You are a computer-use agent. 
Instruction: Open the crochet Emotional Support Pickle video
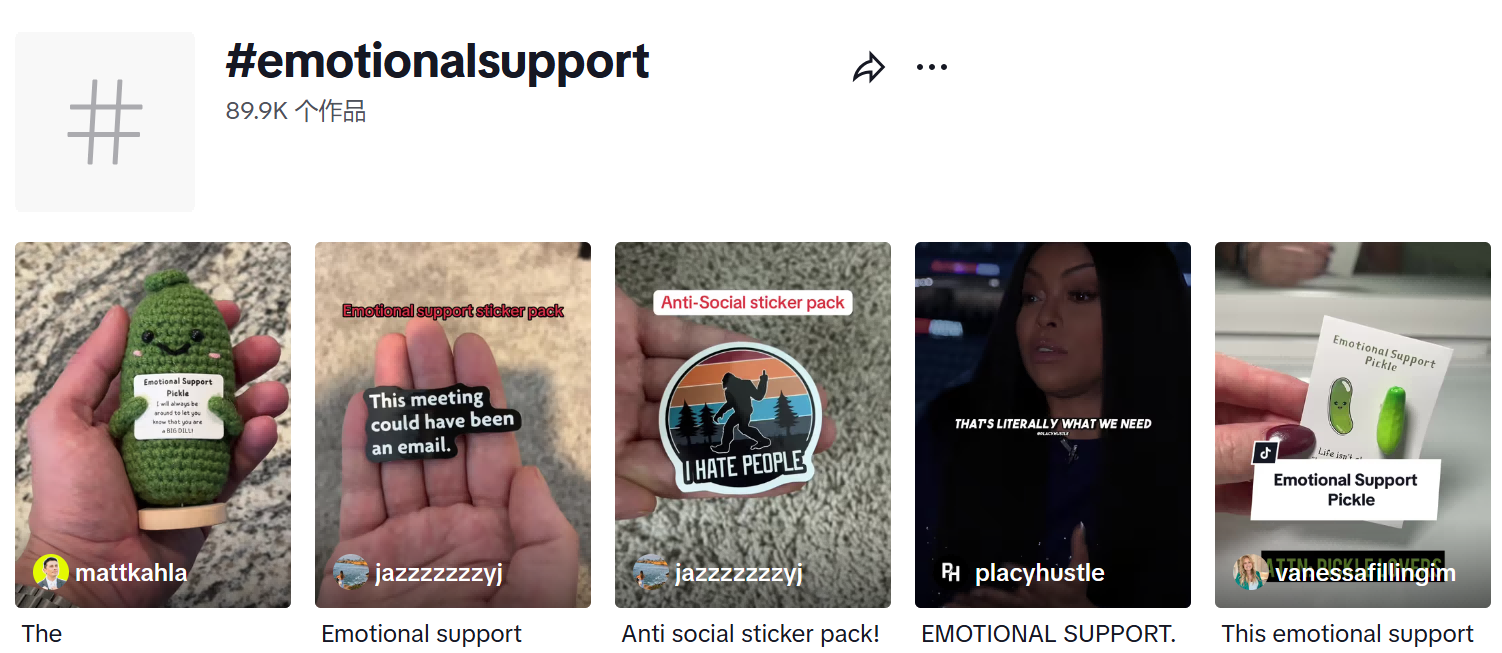point(153,425)
